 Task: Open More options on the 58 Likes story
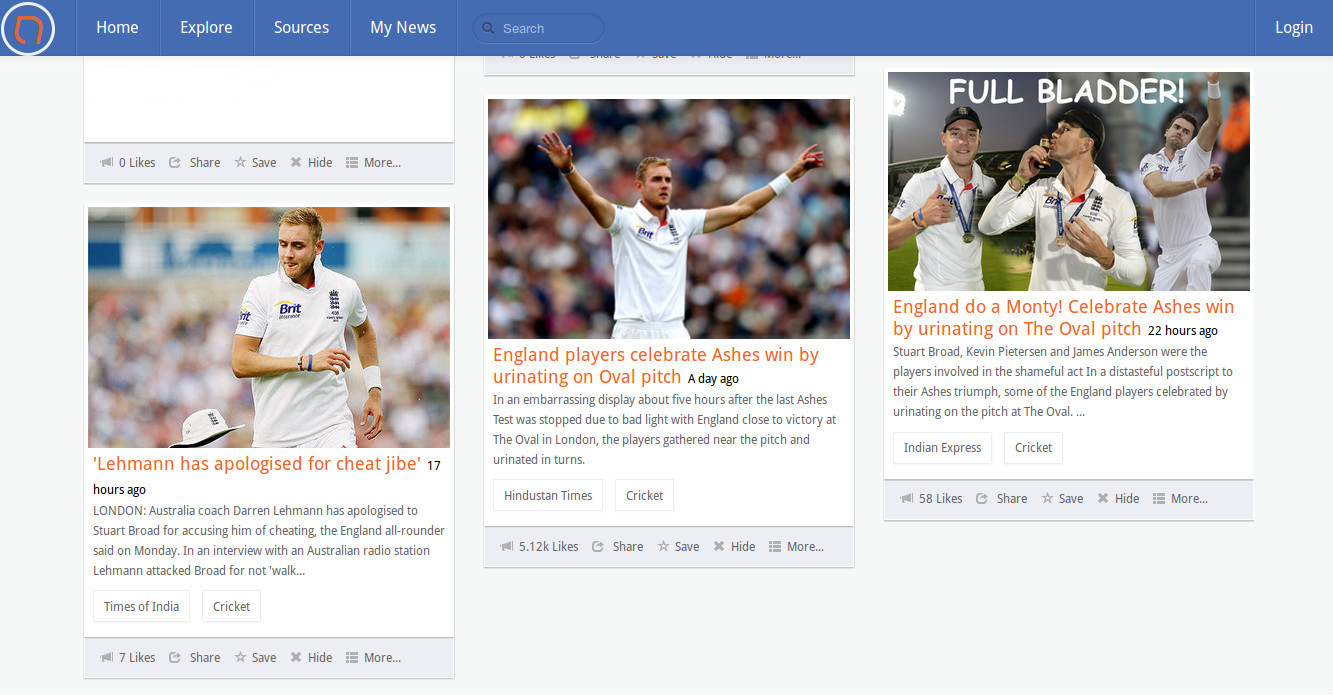1180,499
